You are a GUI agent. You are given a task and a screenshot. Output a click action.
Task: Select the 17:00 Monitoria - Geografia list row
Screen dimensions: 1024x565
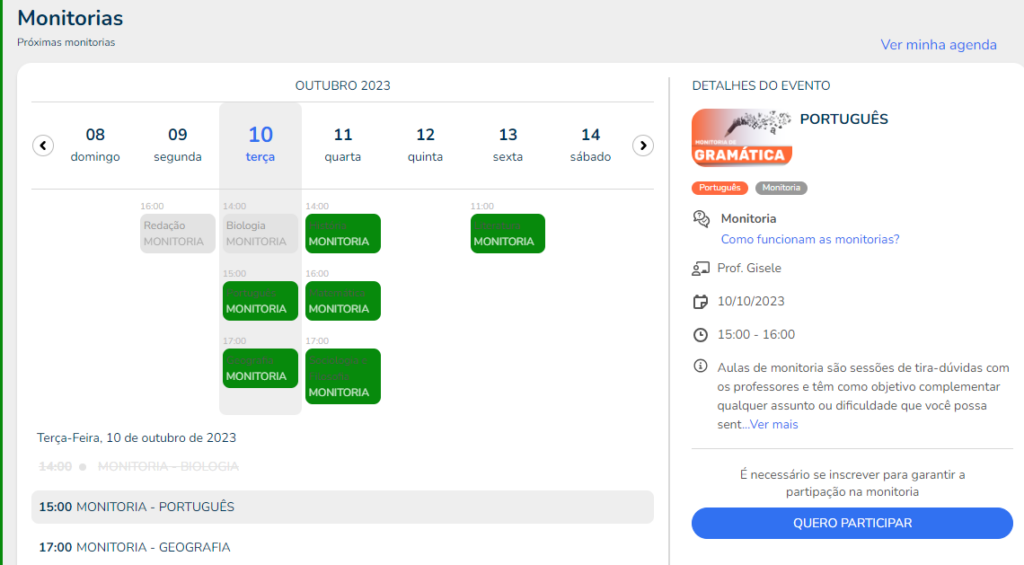tap(342, 547)
